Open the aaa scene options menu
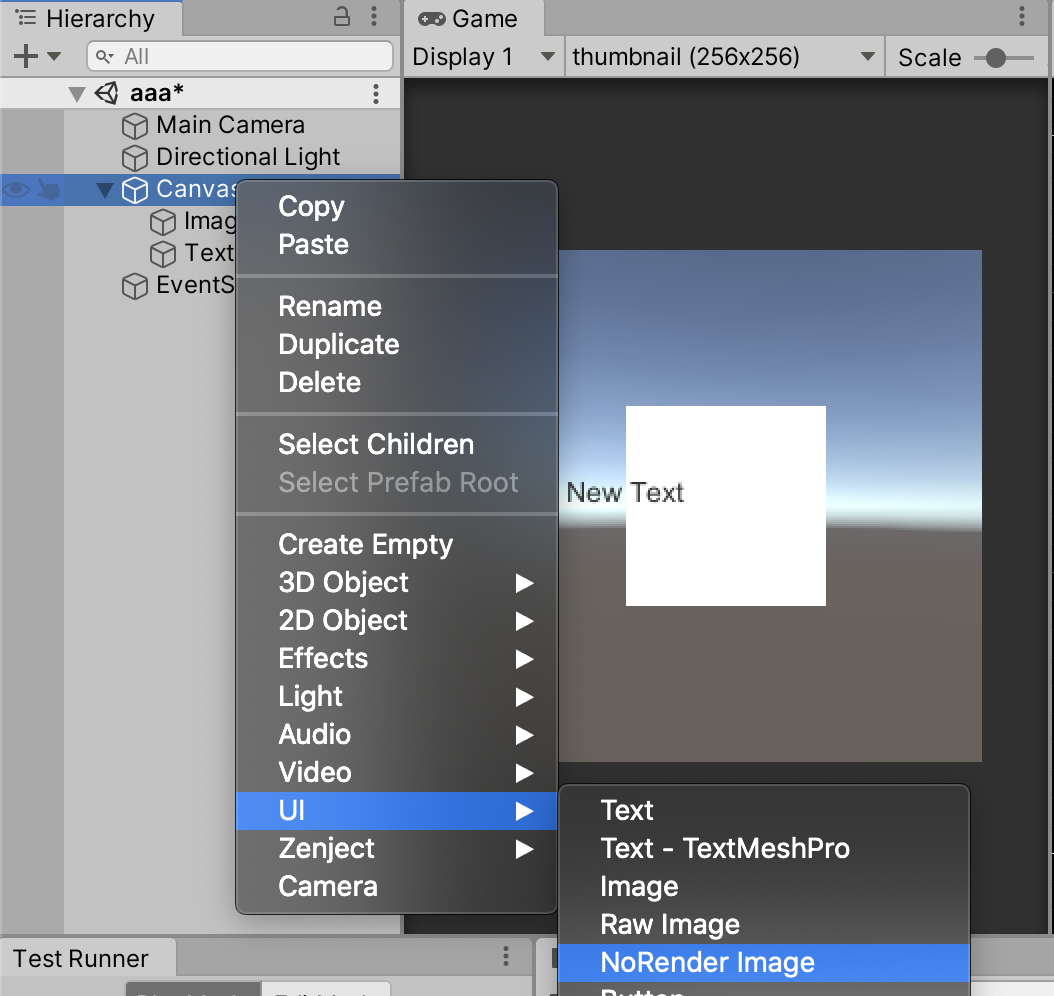The height and width of the screenshot is (996, 1054). [376, 93]
